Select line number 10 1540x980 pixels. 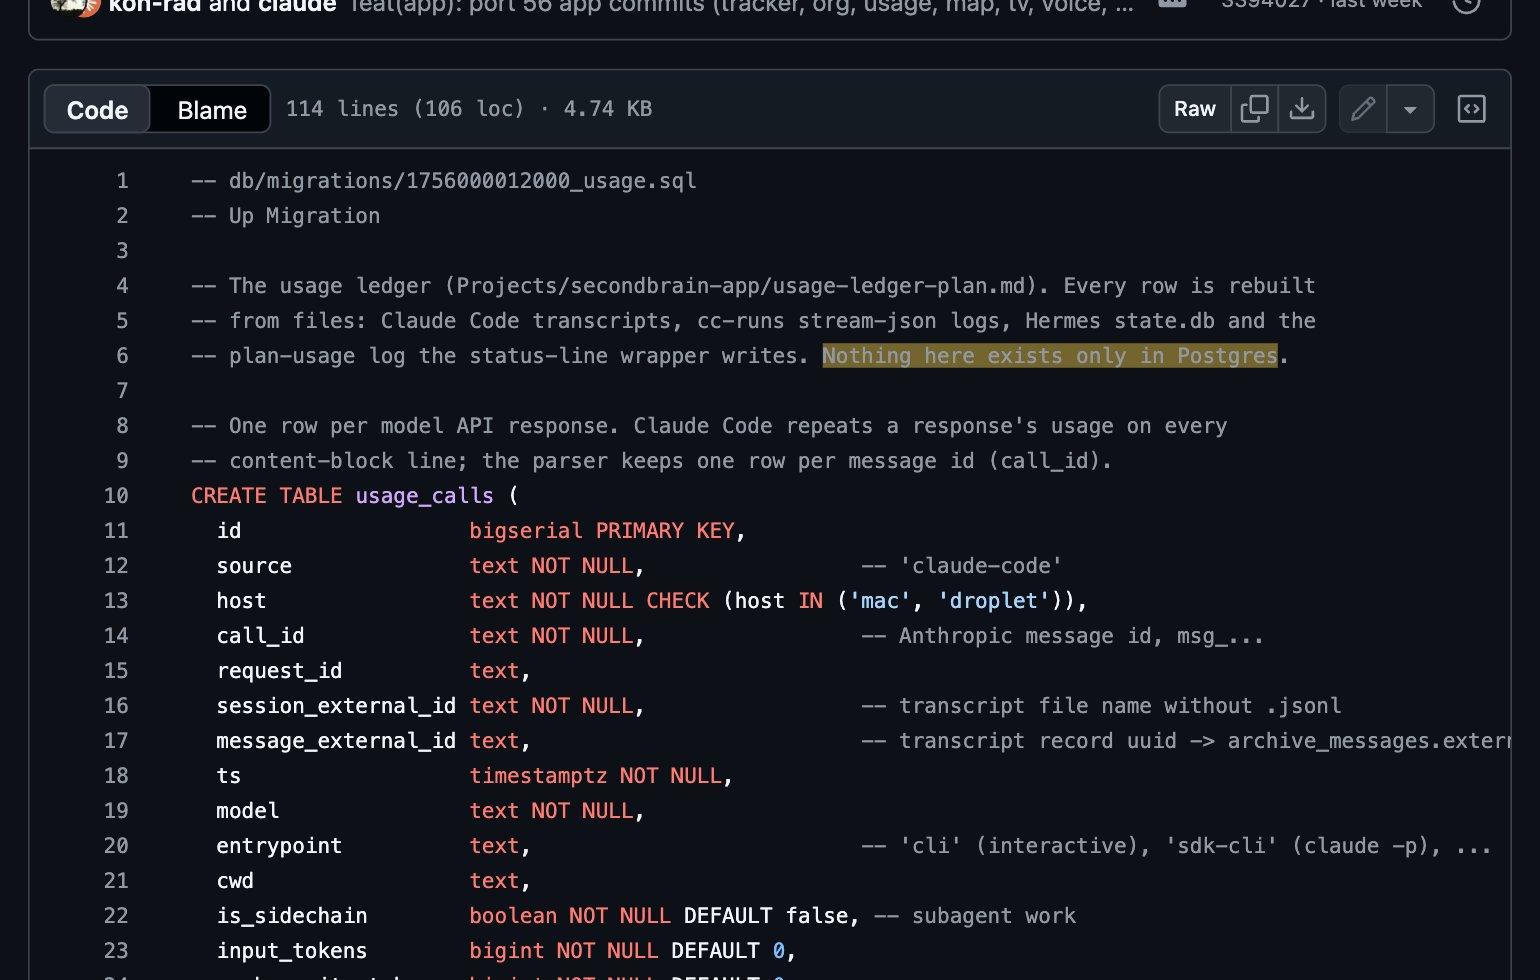tap(116, 496)
